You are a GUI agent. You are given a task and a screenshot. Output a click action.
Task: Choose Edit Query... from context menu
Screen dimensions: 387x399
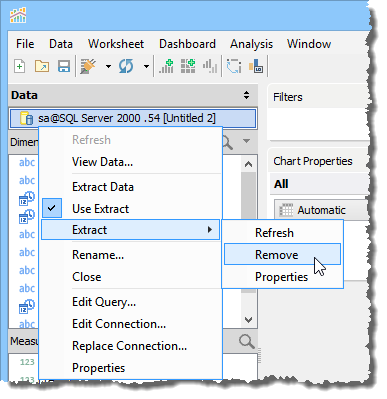[x=130, y=302]
